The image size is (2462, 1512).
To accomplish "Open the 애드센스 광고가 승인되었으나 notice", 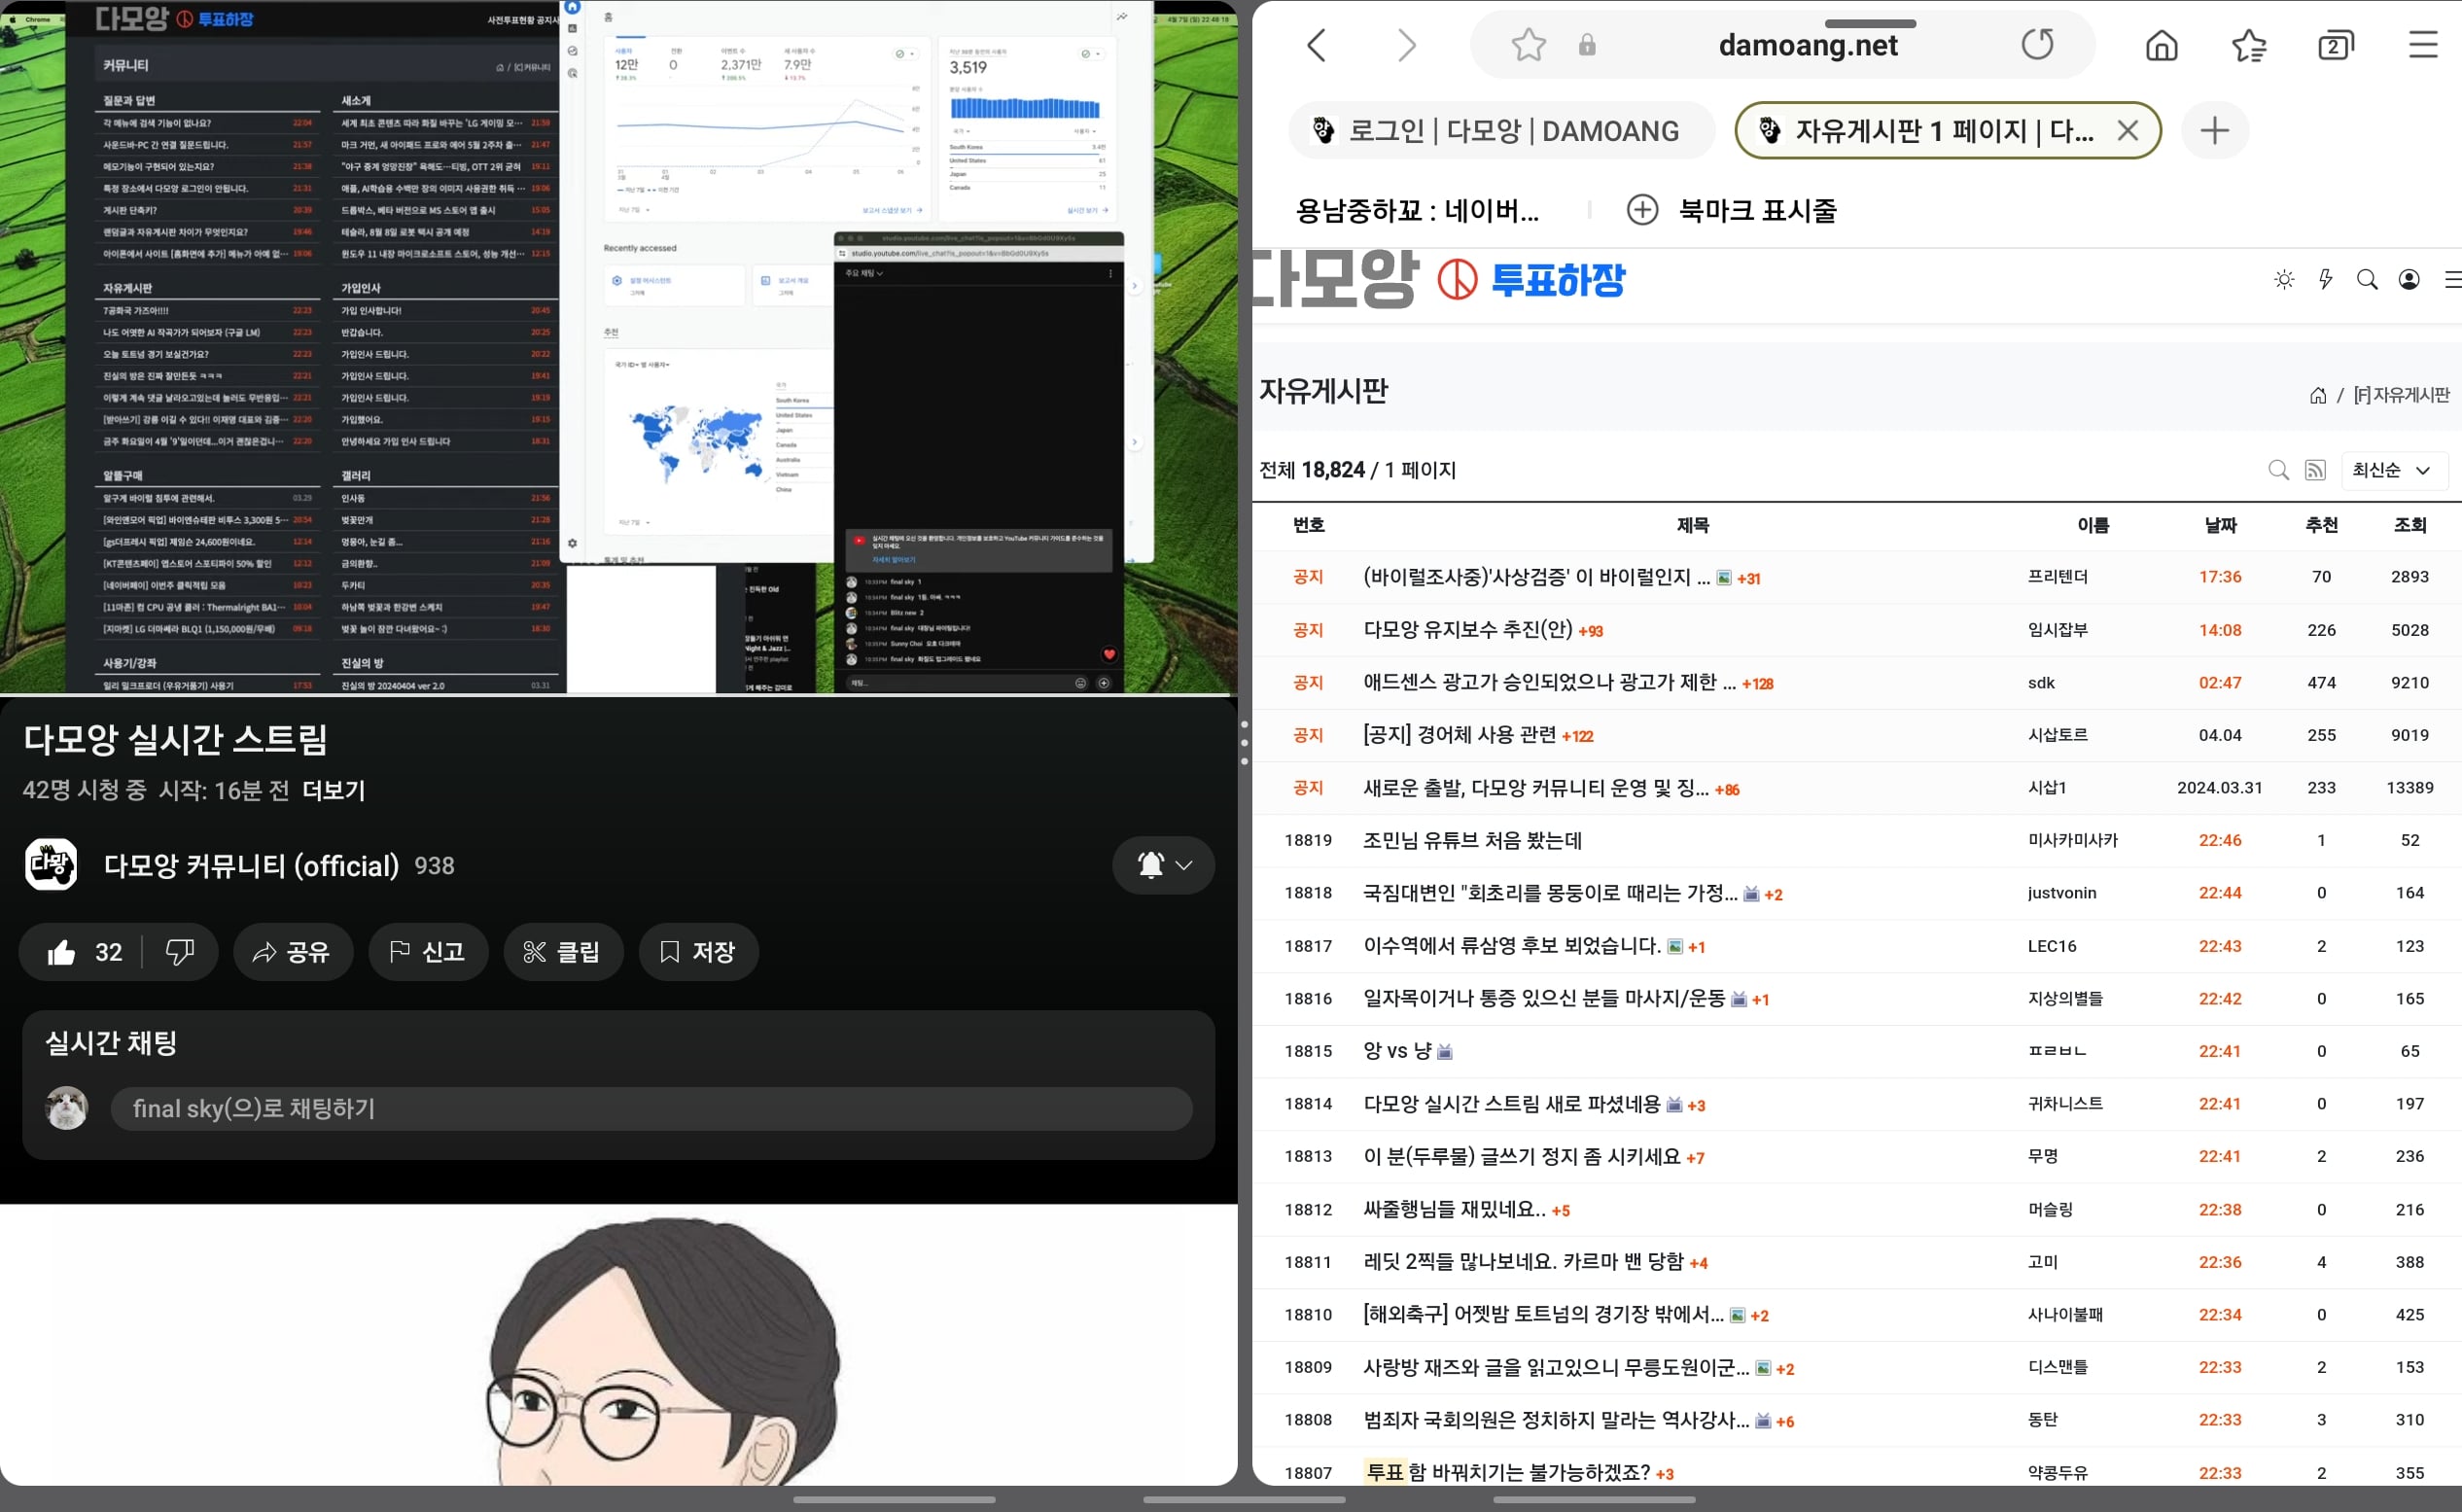I will (1549, 683).
